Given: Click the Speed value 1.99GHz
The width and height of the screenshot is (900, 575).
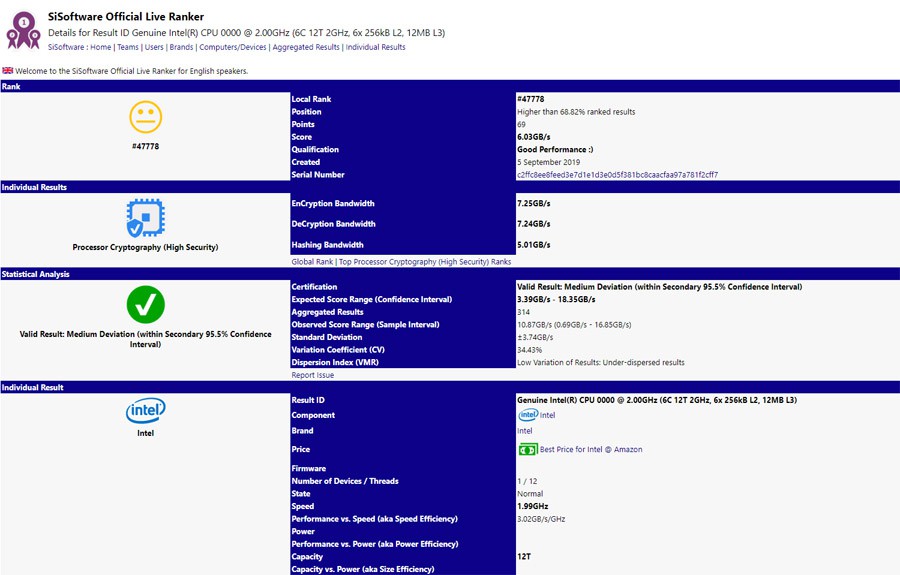Looking at the screenshot, I should click(x=533, y=506).
